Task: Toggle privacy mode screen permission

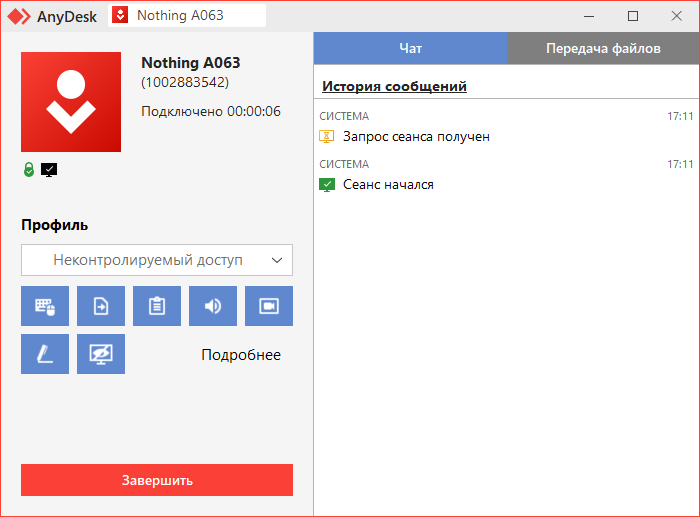Action: tap(101, 354)
